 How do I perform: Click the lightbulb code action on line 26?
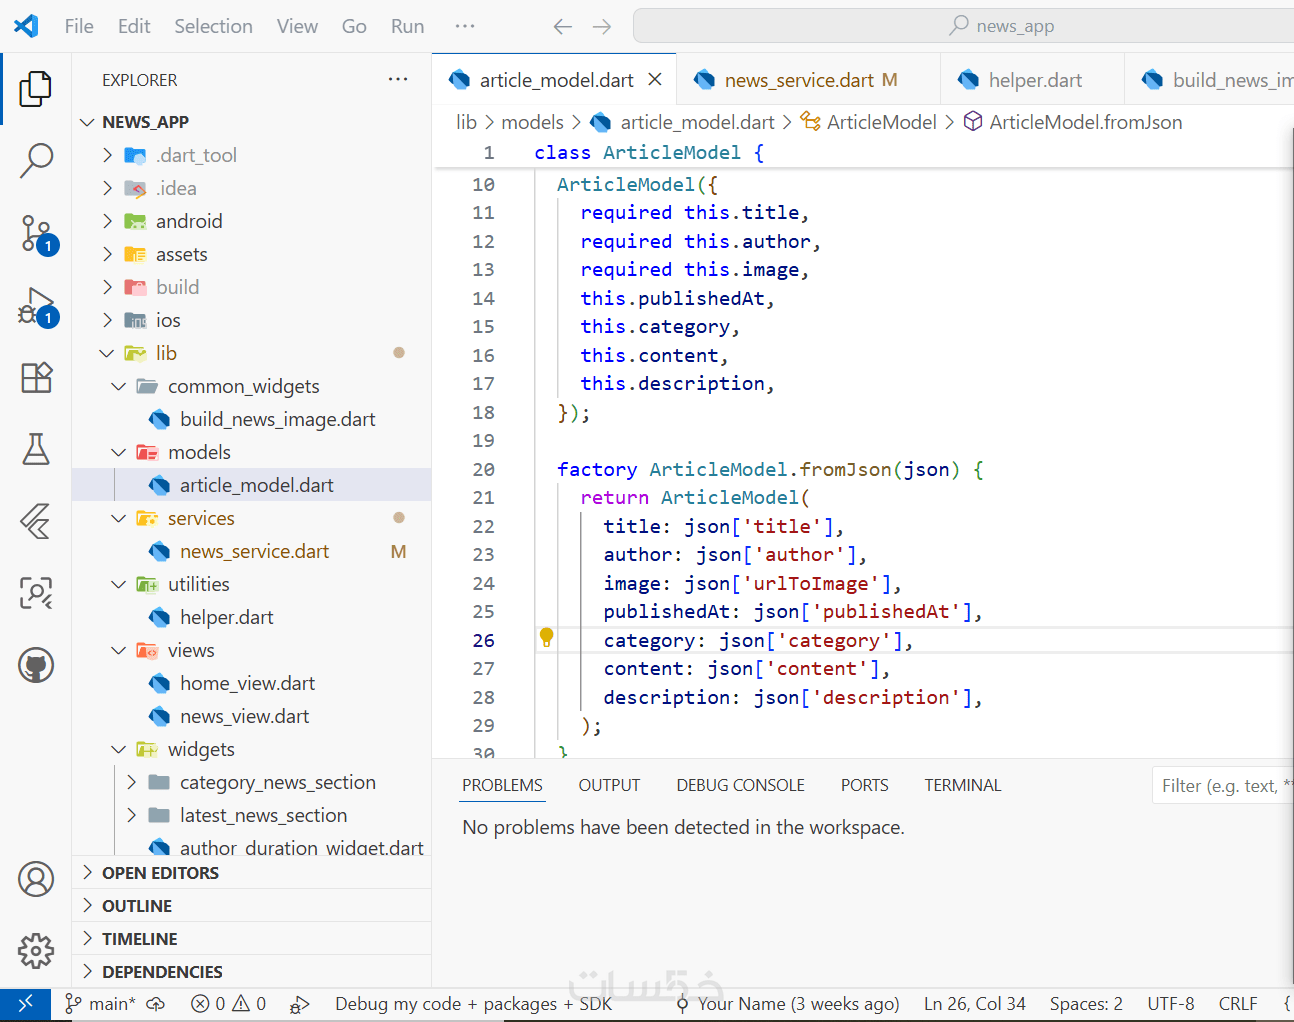click(x=546, y=637)
